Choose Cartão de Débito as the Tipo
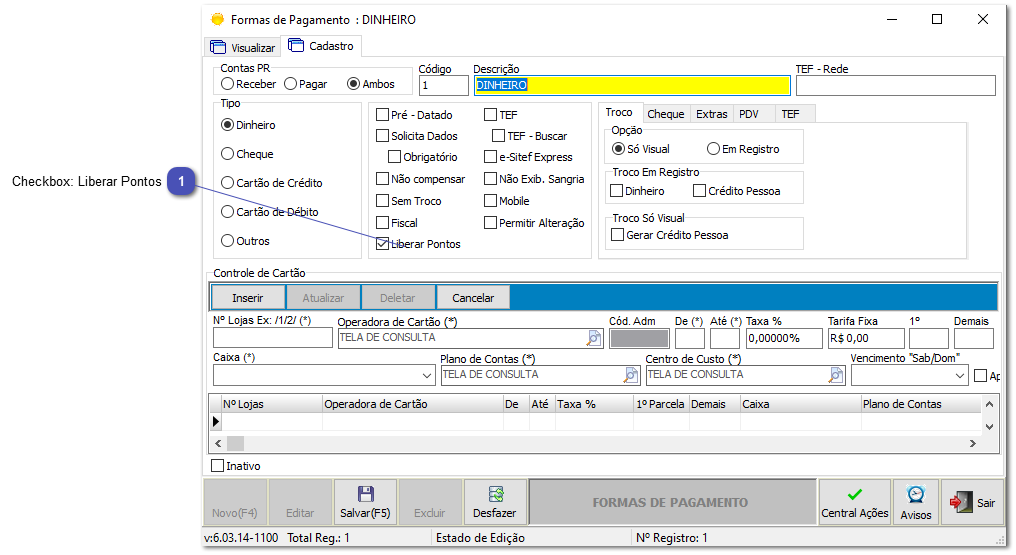1016x555 pixels. click(x=227, y=211)
